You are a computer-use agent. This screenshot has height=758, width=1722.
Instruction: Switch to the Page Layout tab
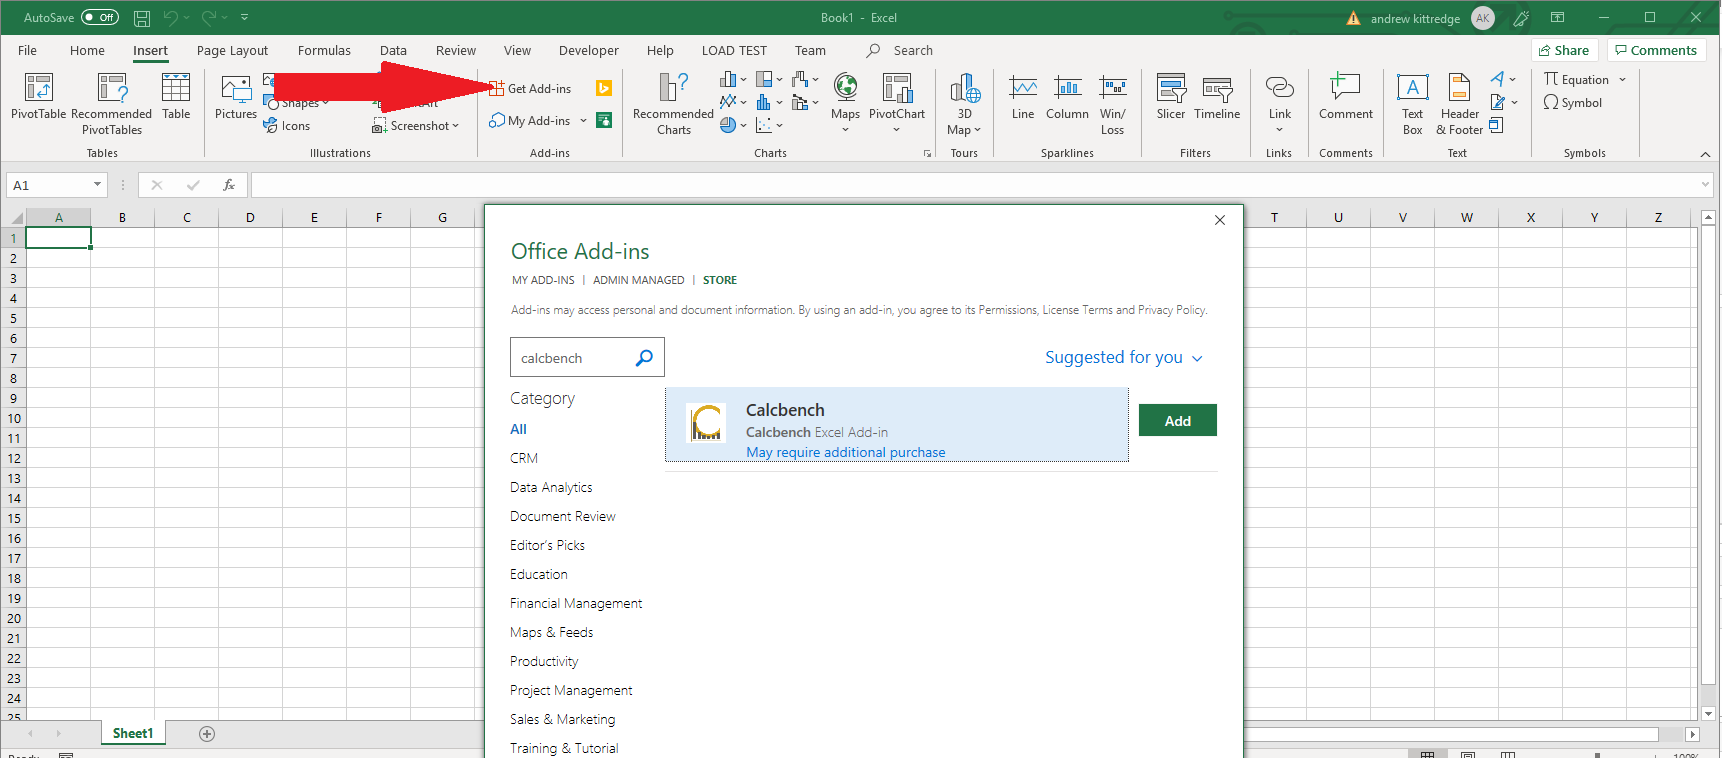tap(232, 51)
